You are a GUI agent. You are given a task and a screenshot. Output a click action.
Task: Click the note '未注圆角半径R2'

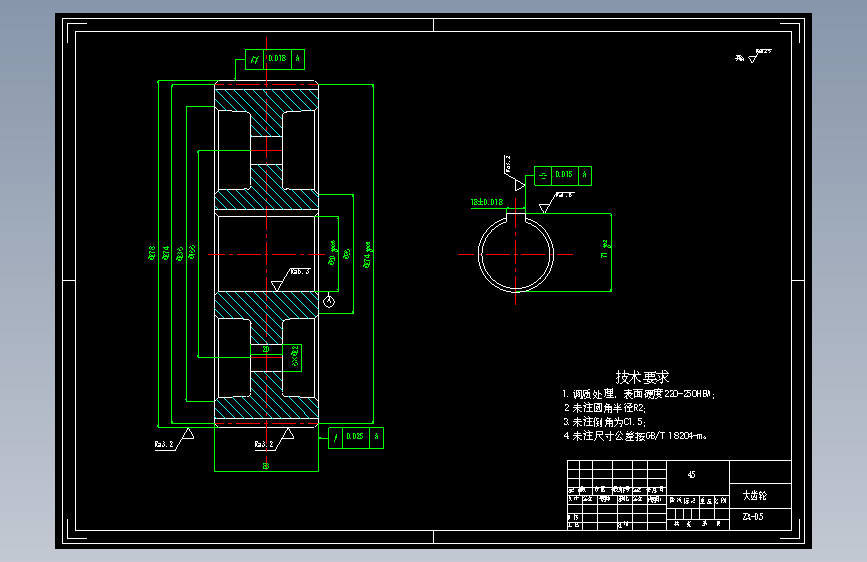pyautogui.click(x=604, y=408)
